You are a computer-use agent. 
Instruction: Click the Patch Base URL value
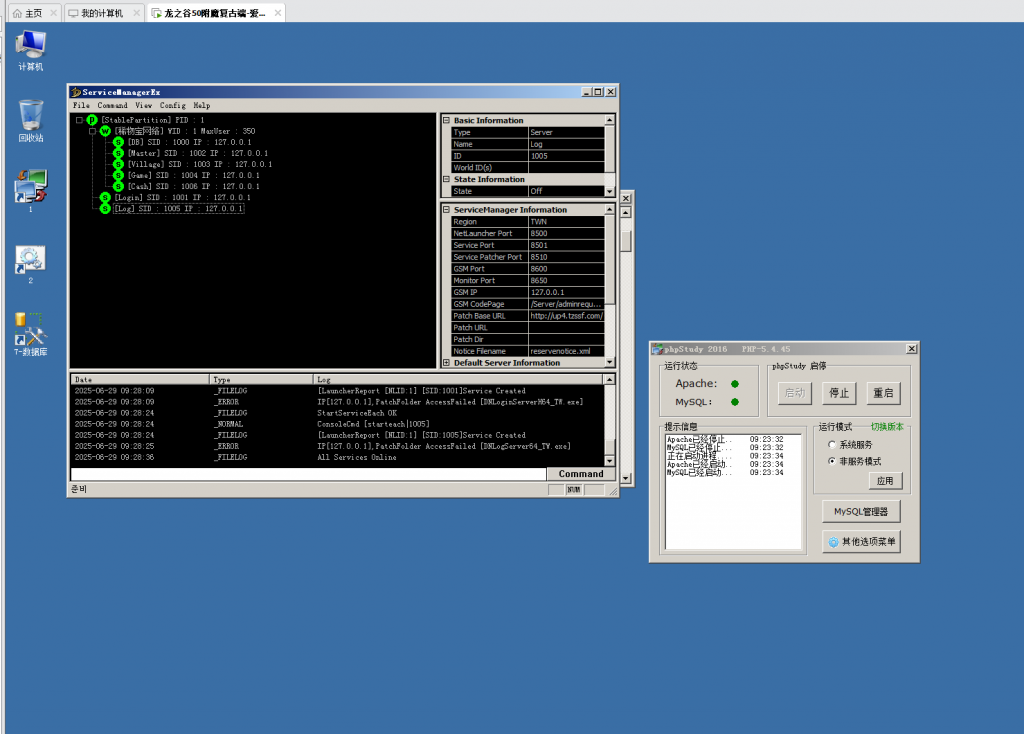point(566,316)
